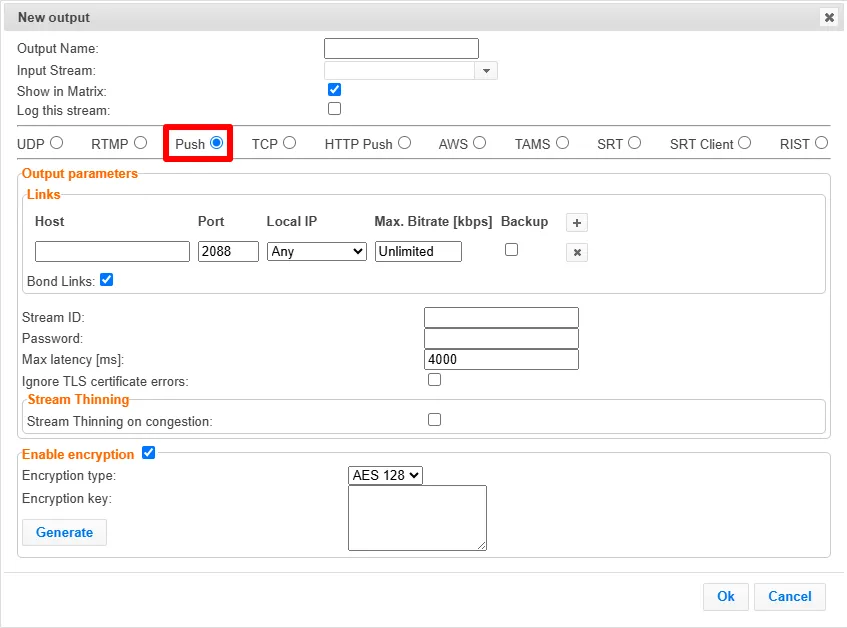The image size is (847, 628).
Task: Select the SRT Client option
Action: [745, 143]
